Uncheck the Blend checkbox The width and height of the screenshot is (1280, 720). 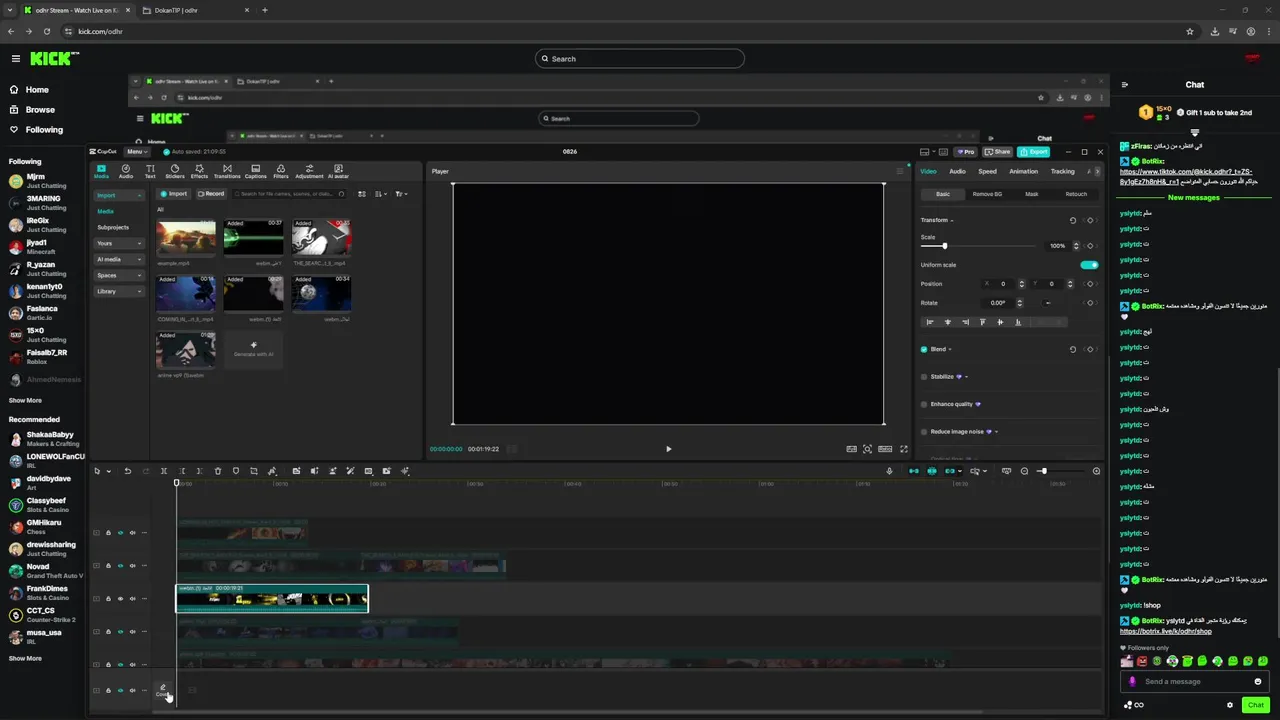924,349
